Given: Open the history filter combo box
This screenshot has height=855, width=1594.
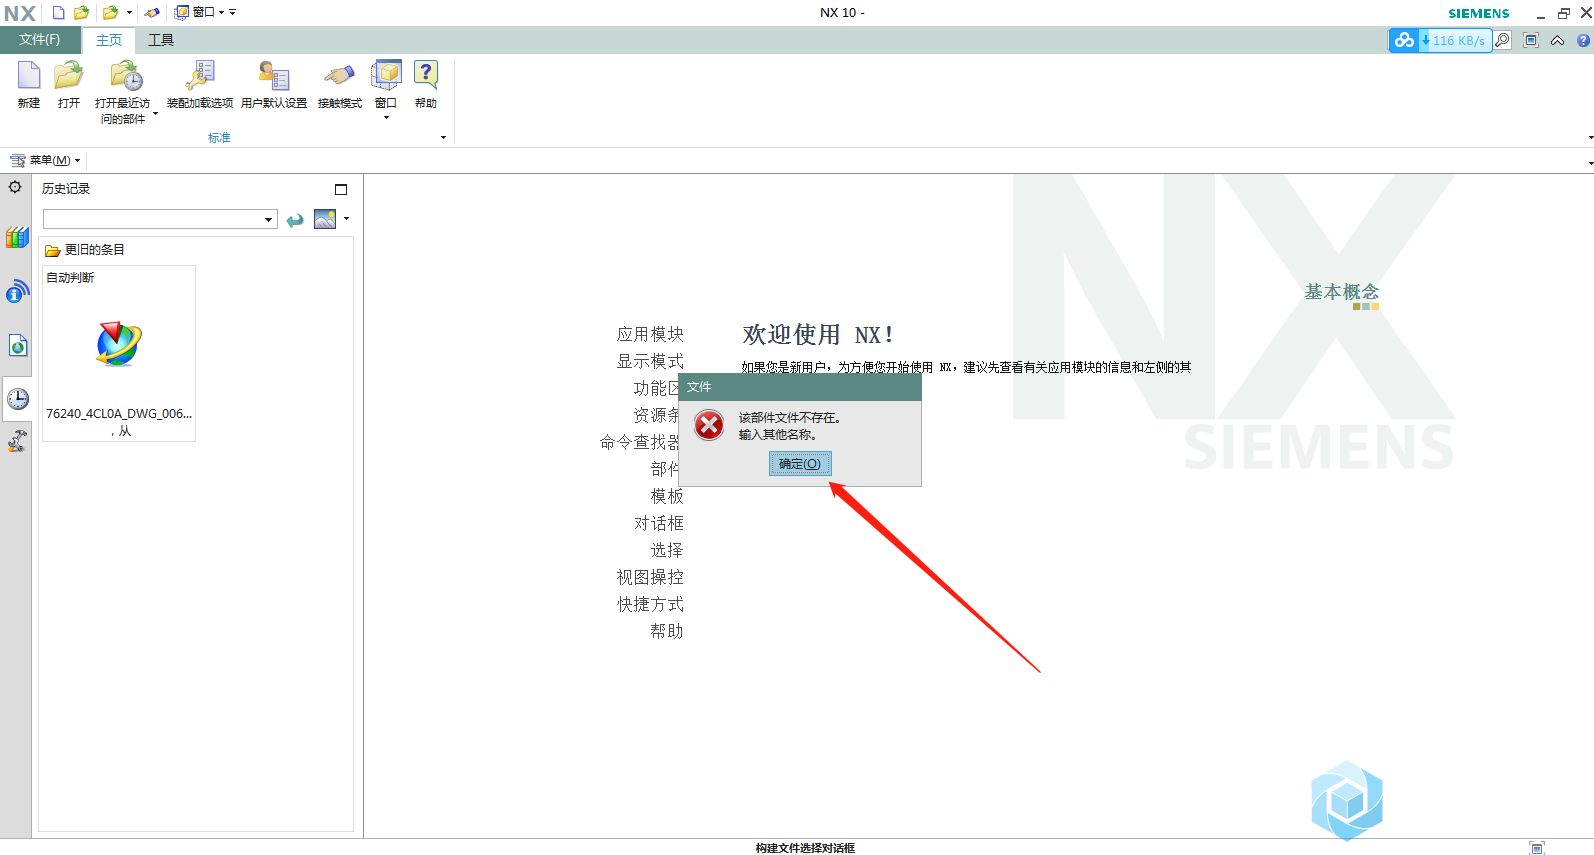Looking at the screenshot, I should 160,219.
